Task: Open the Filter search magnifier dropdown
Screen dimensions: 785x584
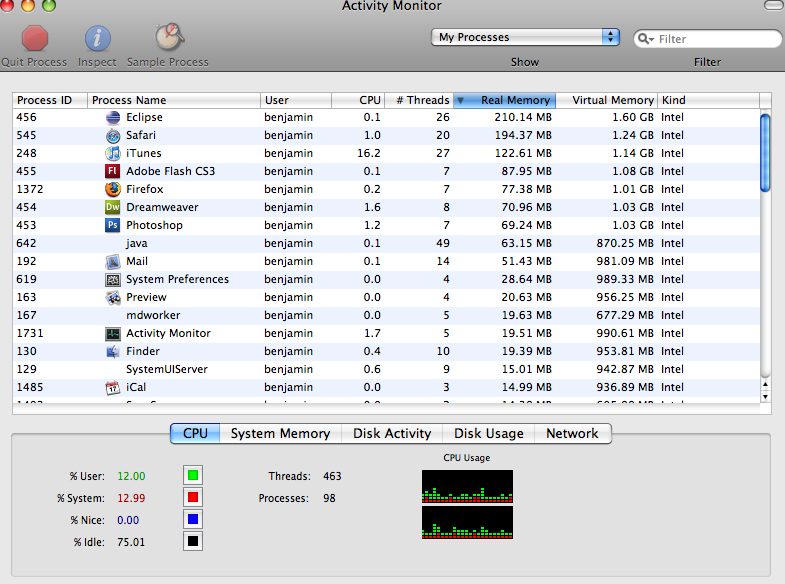Action: click(x=646, y=39)
